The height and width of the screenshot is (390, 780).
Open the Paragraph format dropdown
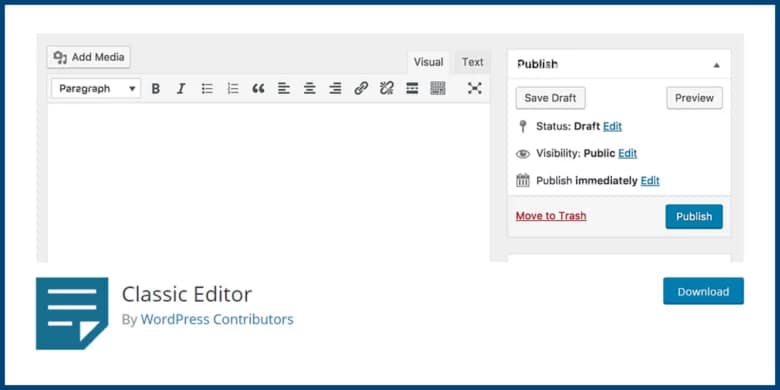96,89
